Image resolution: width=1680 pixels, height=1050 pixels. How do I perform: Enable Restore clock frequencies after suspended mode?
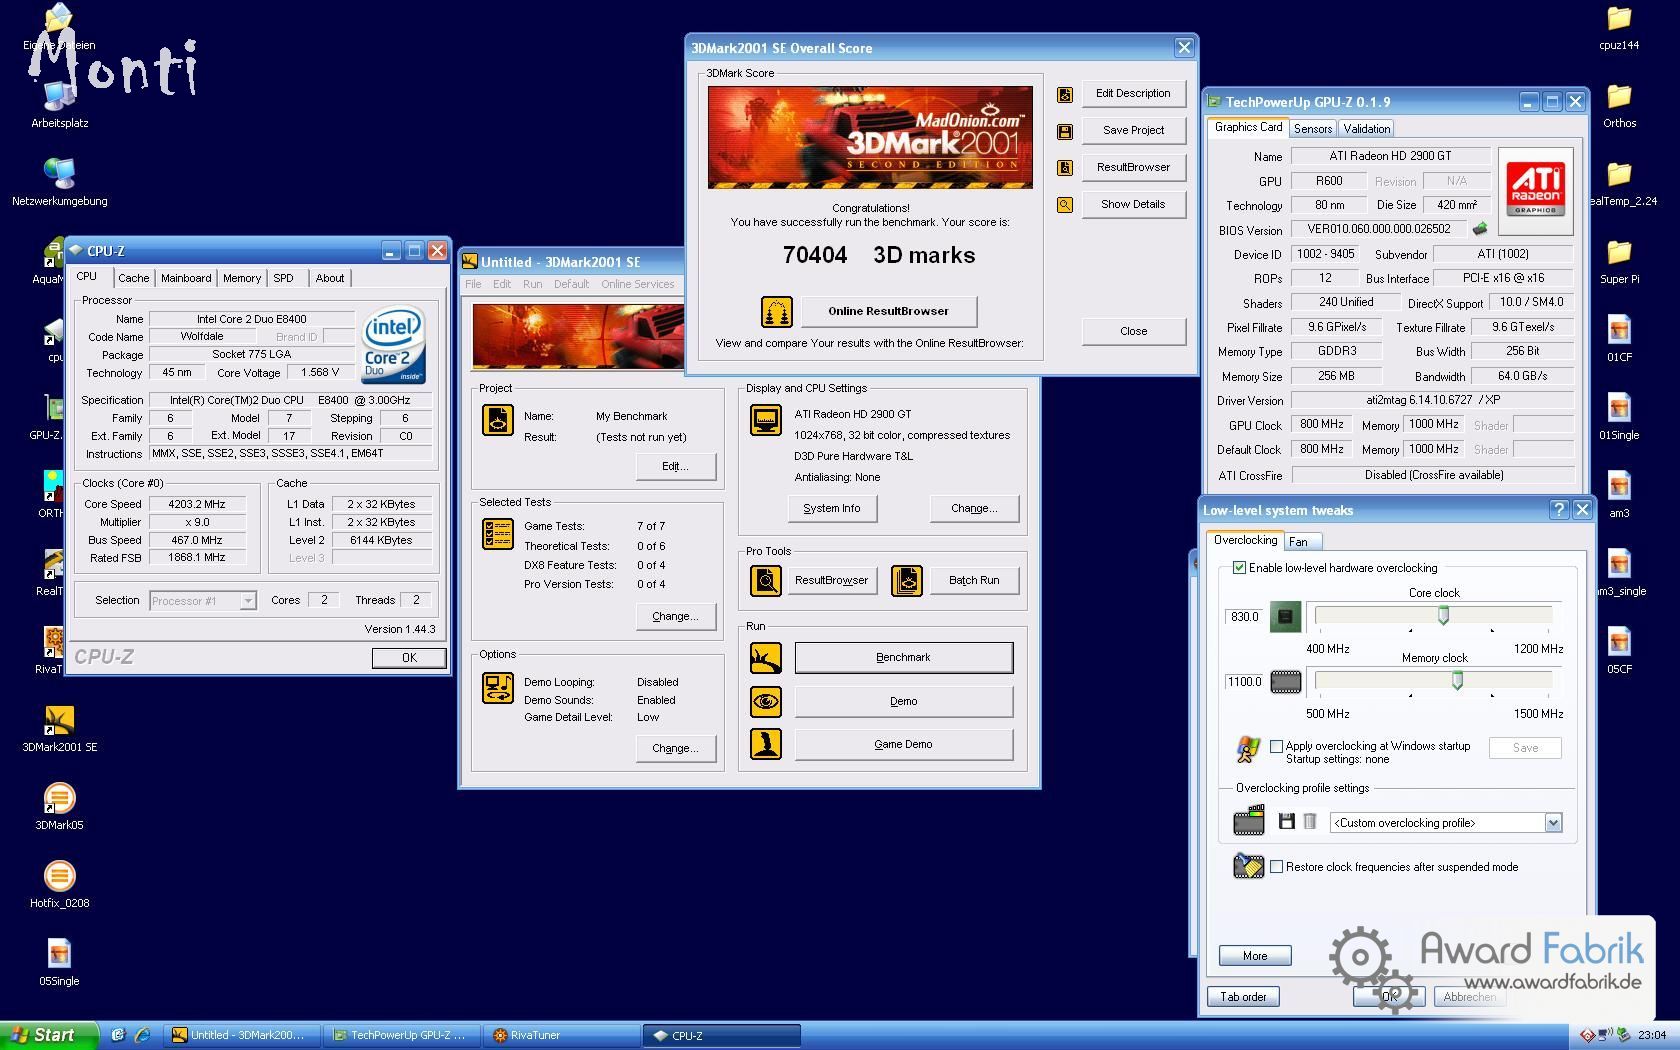pos(1277,867)
